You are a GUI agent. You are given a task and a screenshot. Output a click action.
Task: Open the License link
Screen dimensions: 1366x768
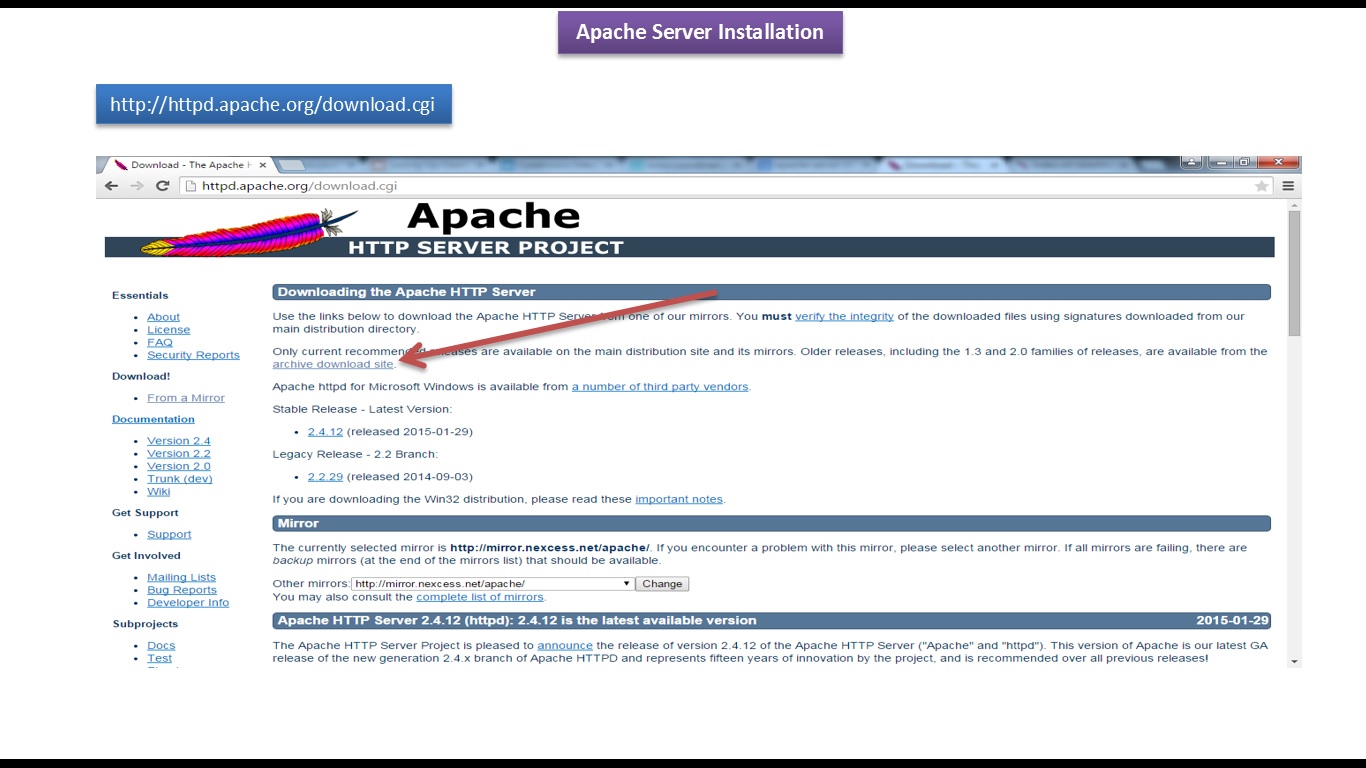point(168,330)
